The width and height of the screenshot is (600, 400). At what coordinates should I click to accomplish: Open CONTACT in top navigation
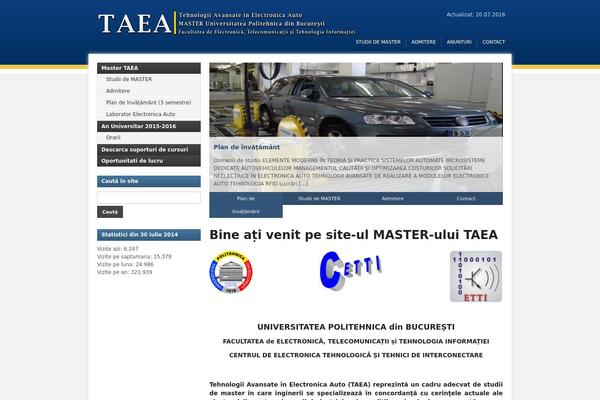(x=493, y=42)
